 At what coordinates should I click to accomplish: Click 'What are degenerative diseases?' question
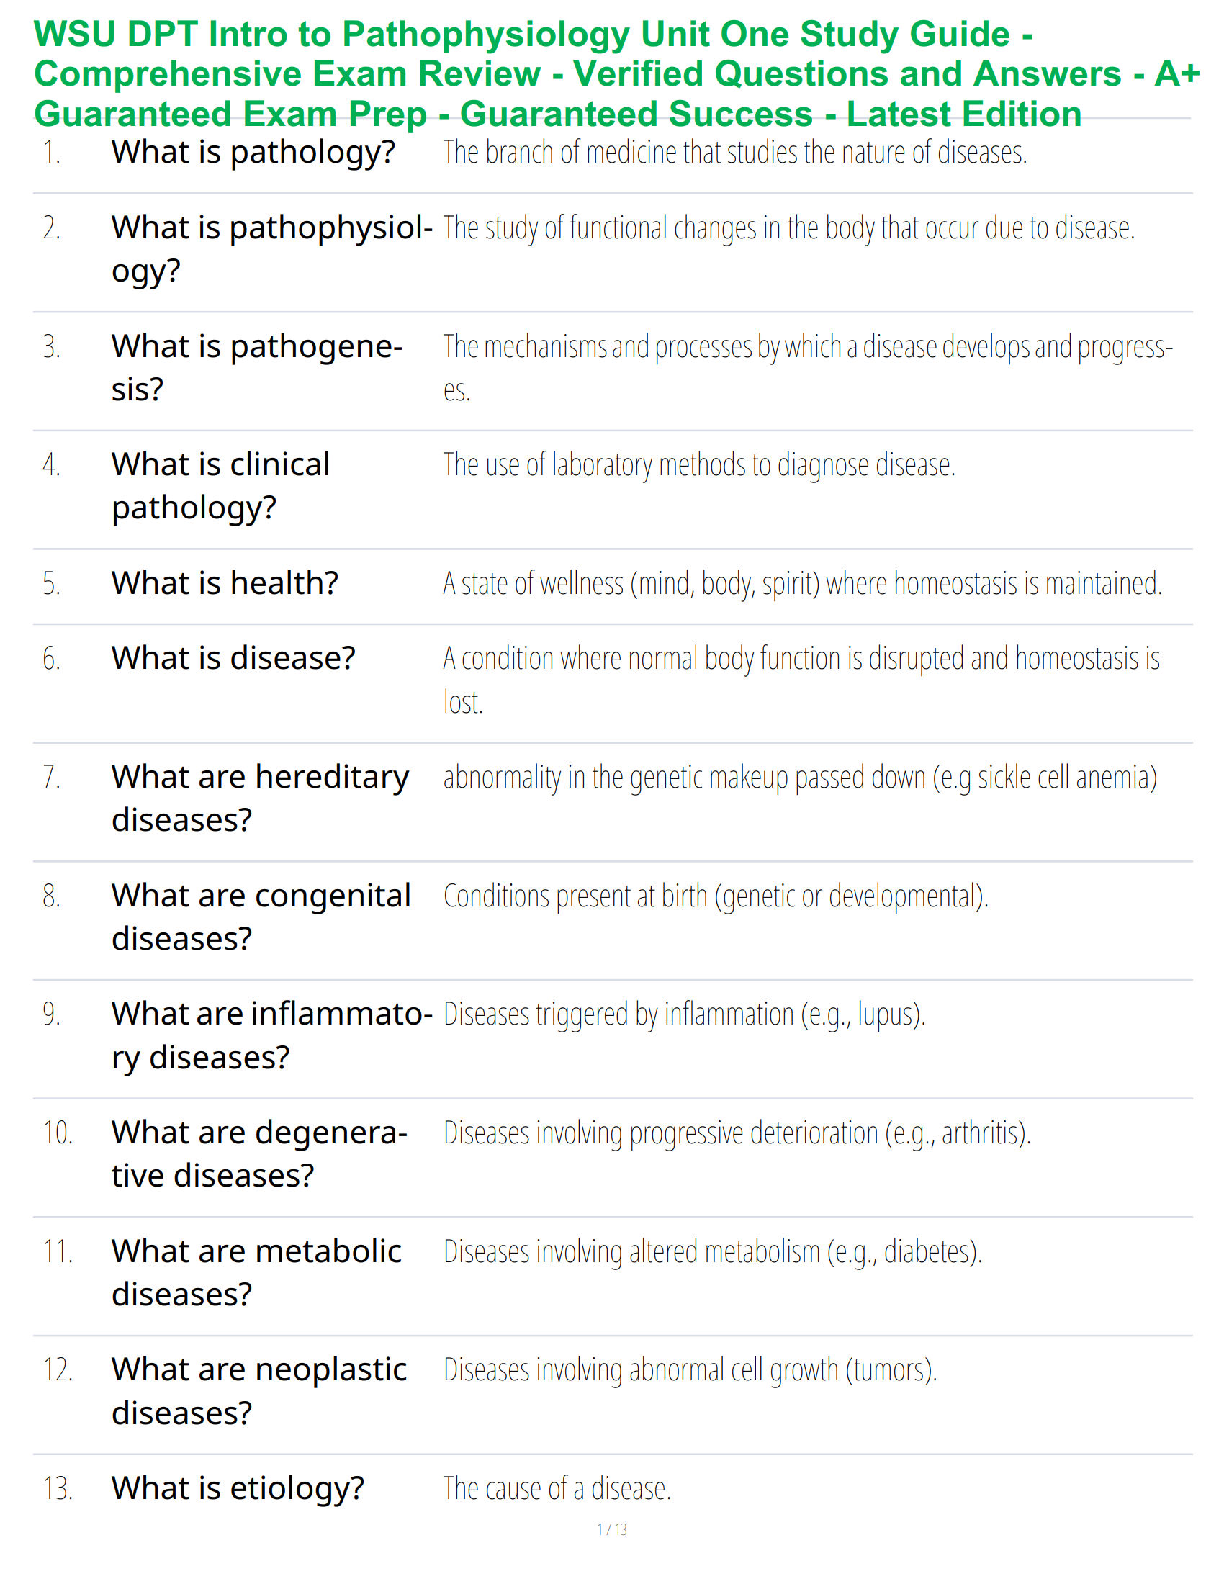coord(259,1154)
